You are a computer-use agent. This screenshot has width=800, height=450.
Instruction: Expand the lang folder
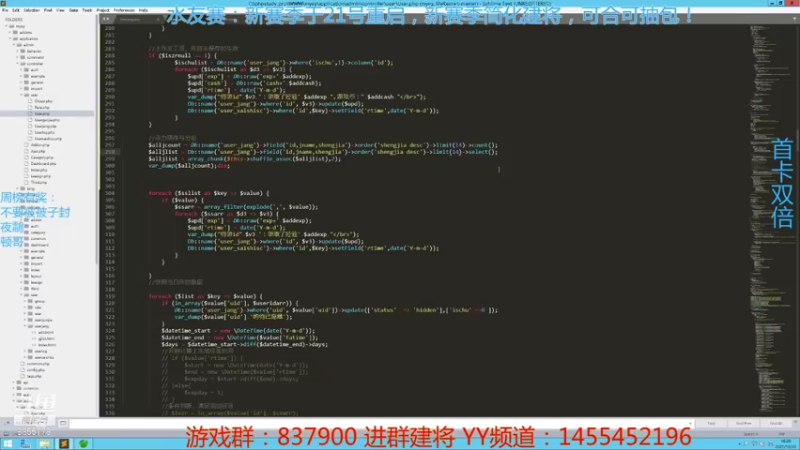click(x=18, y=189)
